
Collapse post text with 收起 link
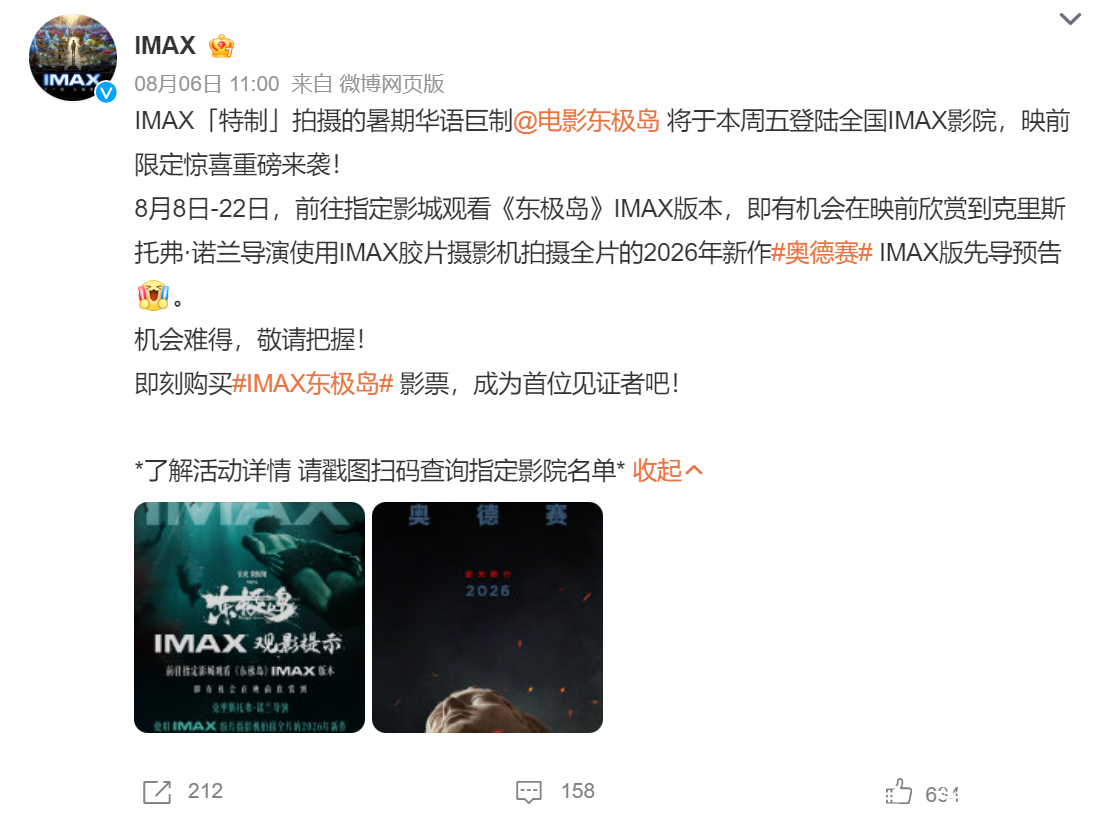(x=657, y=470)
